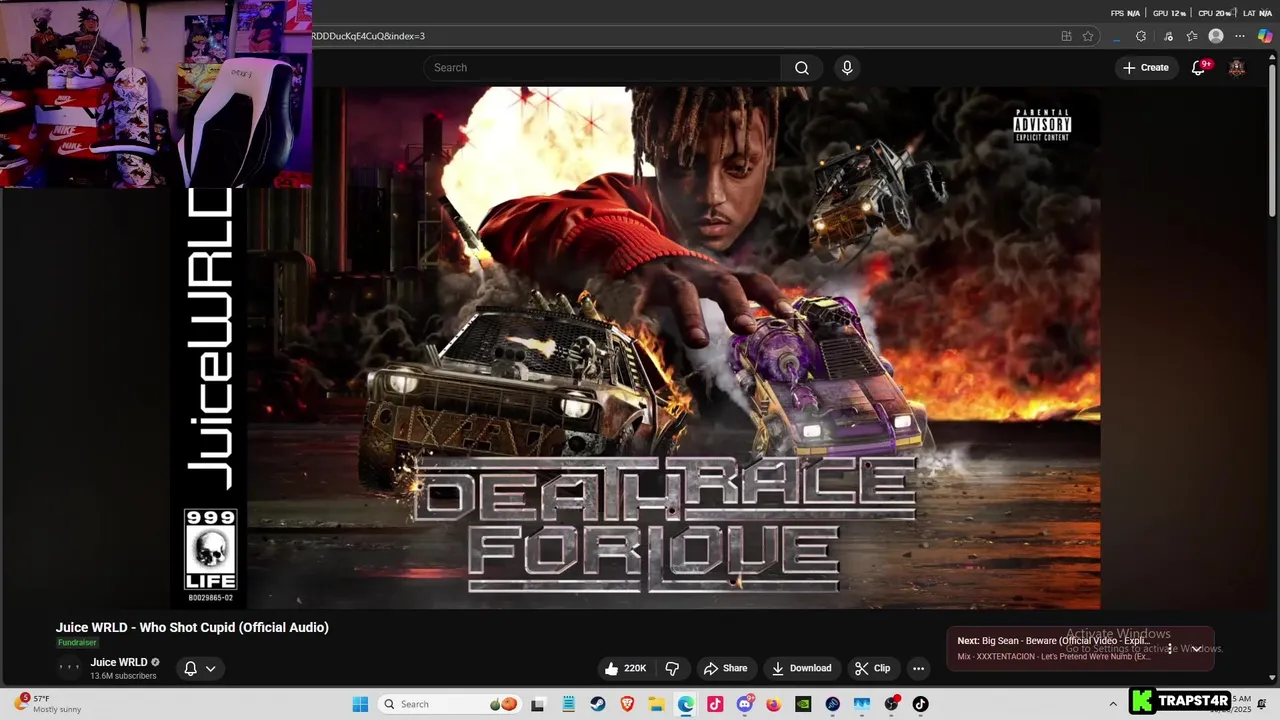Click the 13.6M subscribers text
Screen dimensions: 1280x720
point(123,676)
